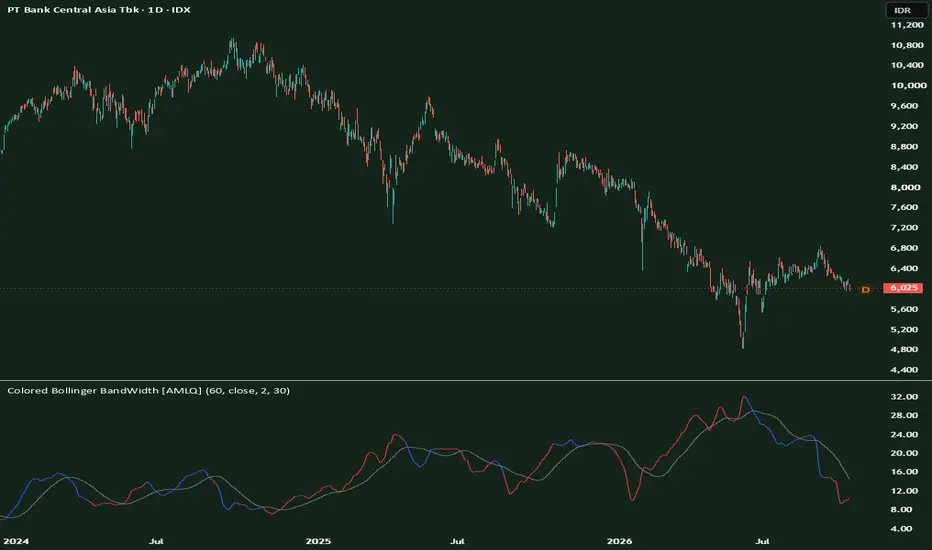The height and width of the screenshot is (550, 932).
Task: Click the 2026 time axis label
Action: [619, 541]
